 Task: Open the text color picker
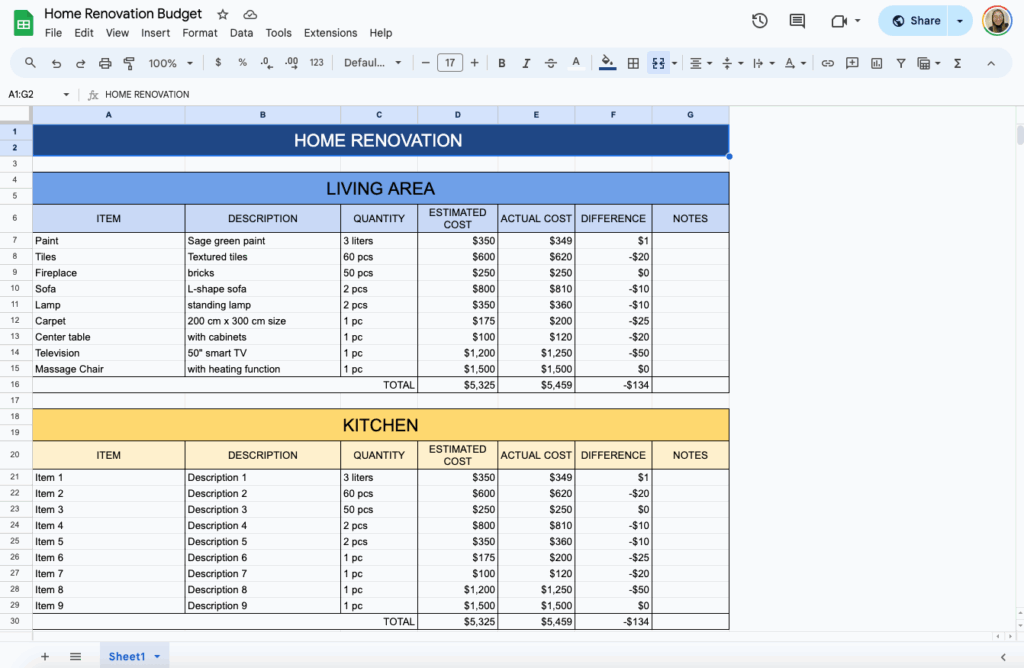576,62
